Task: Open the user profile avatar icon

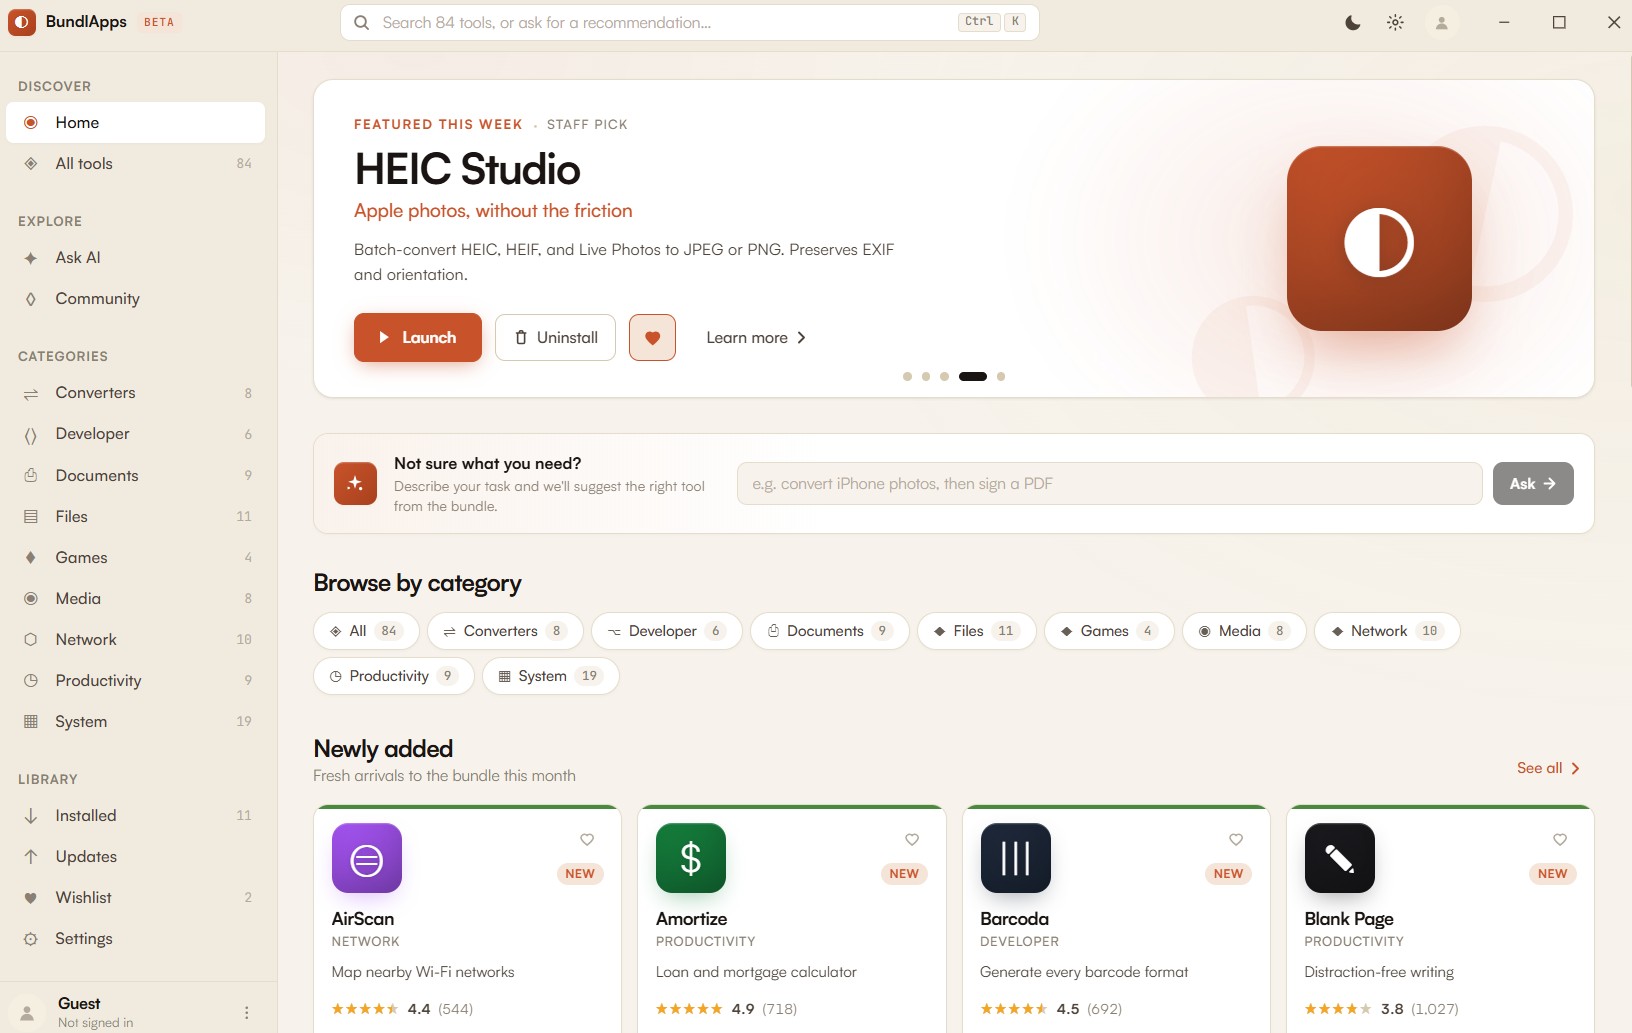Action: pos(1441,23)
